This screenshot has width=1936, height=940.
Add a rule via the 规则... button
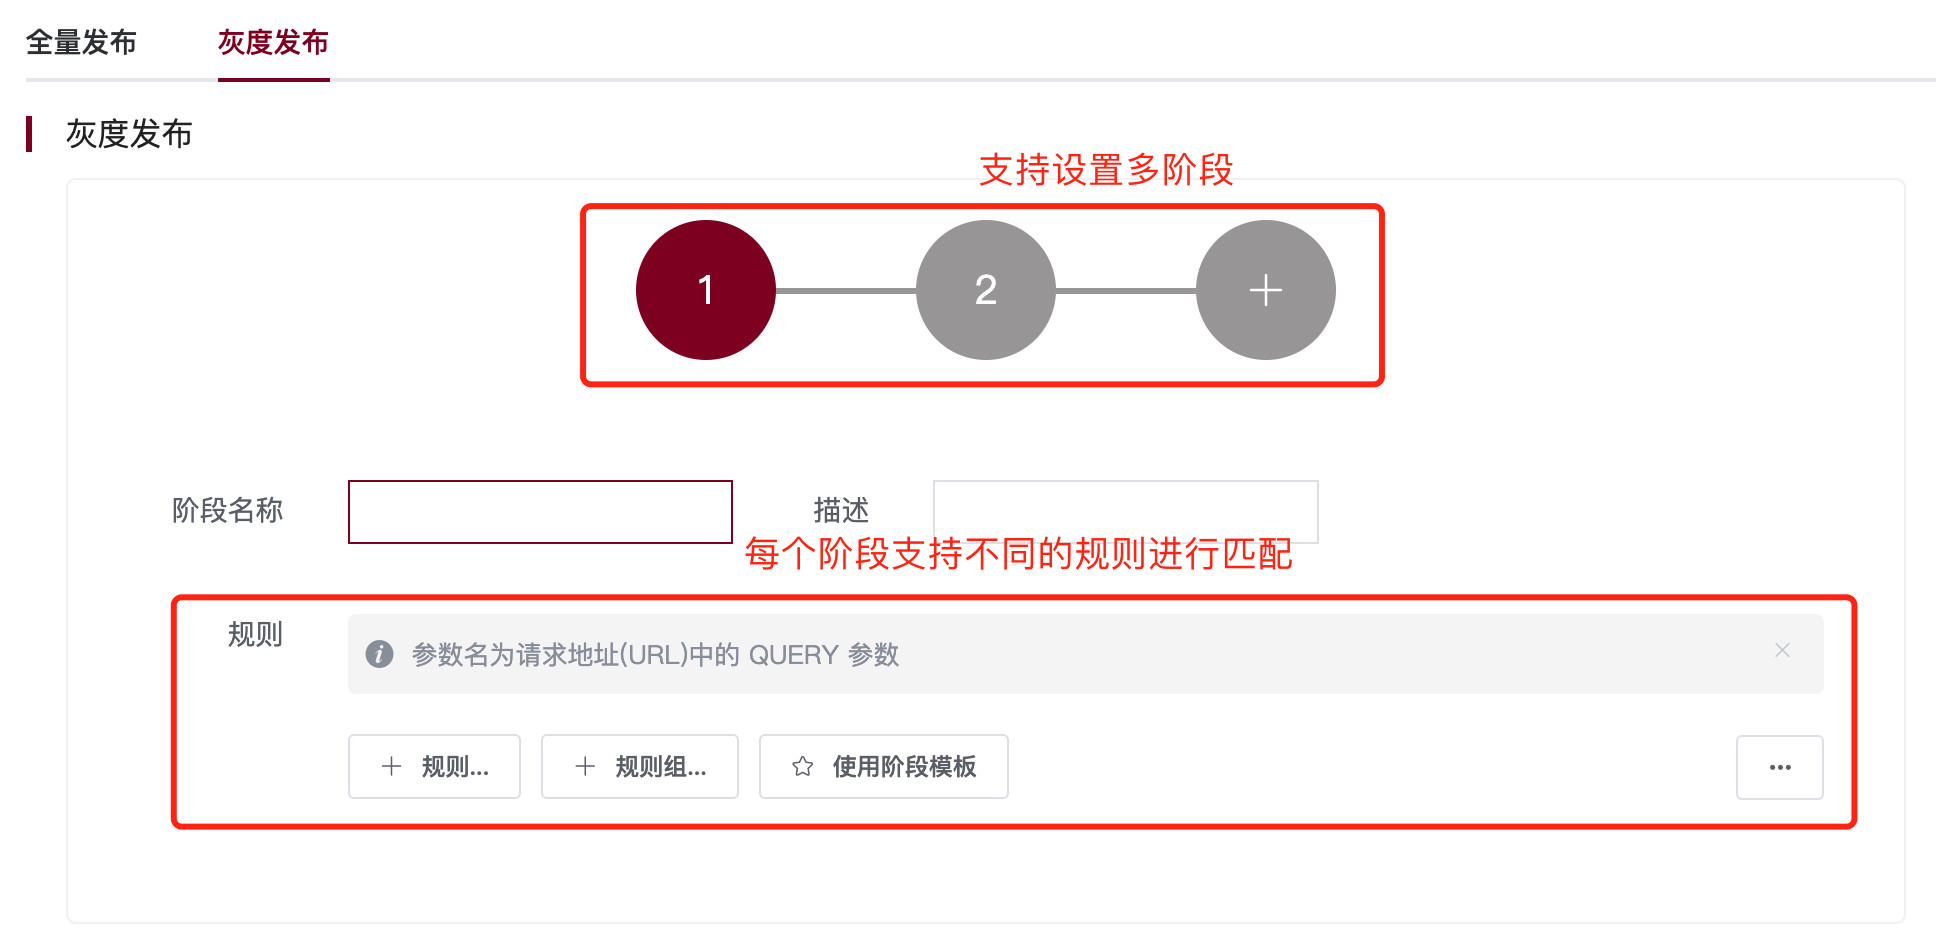(434, 767)
